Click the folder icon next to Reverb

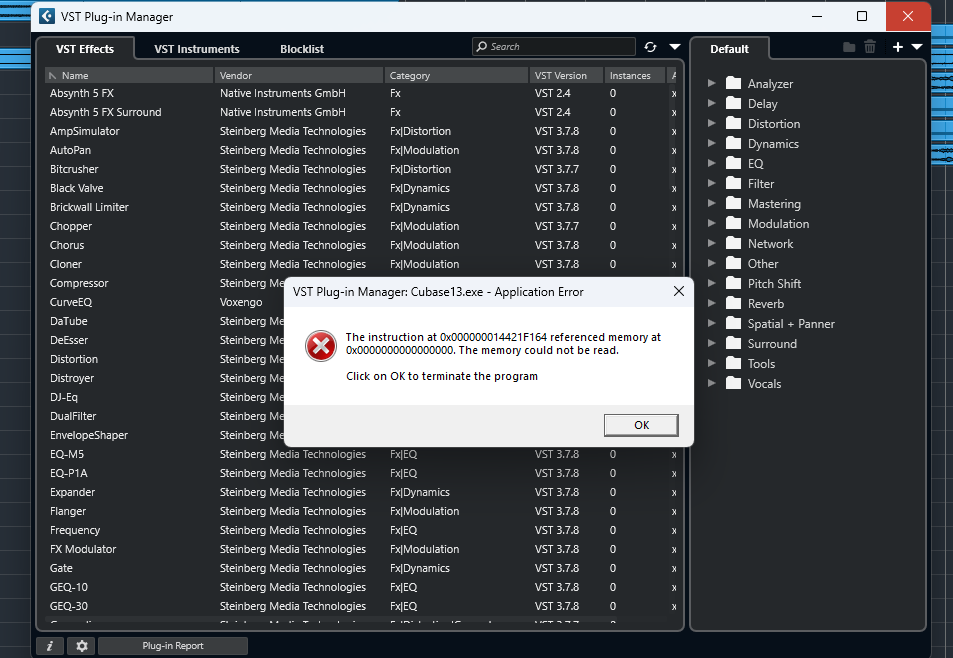(x=734, y=304)
